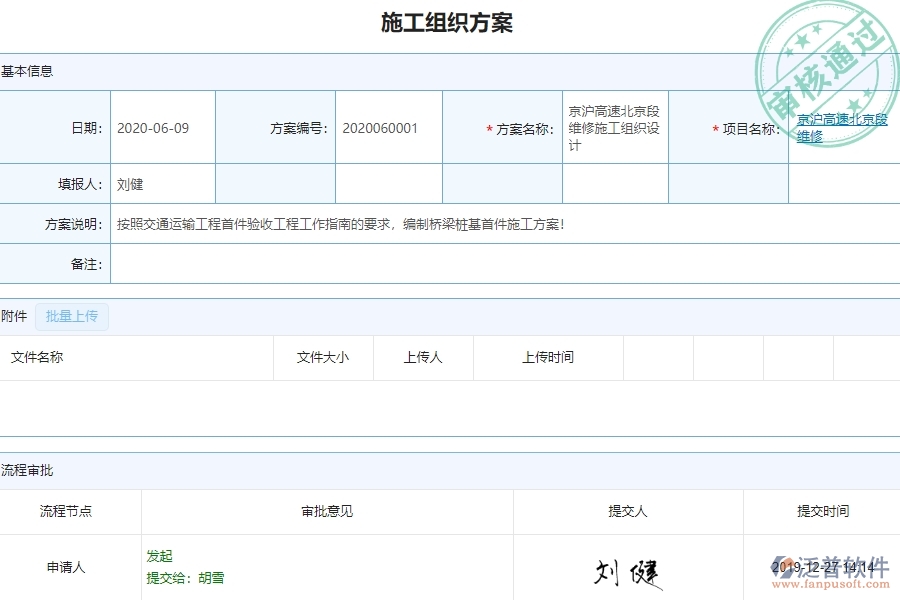
Task: Click the 基本信息 section header
Action: coord(28,71)
